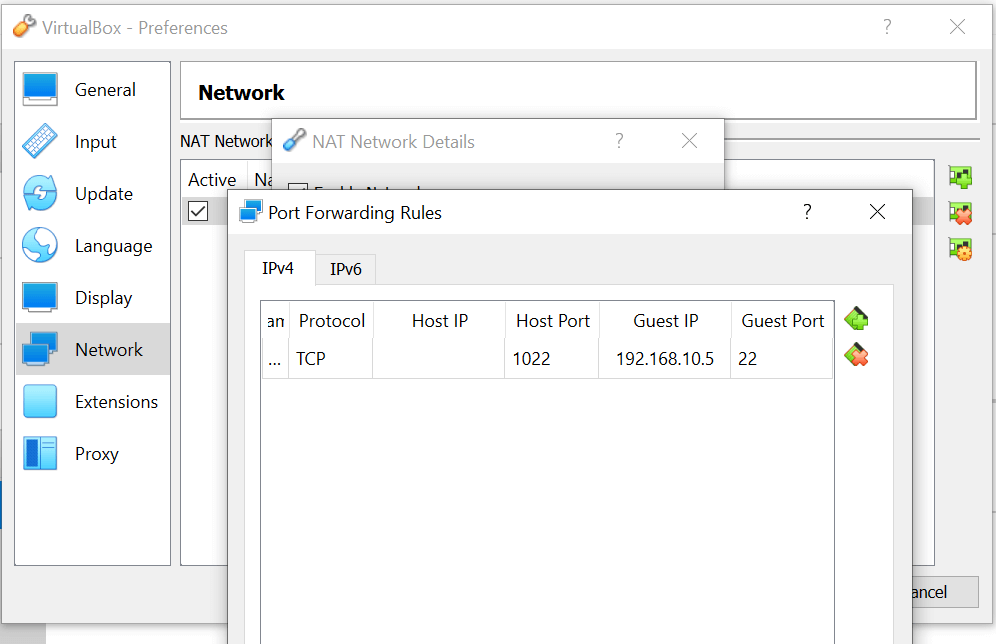Add a new port forwarding rule
Image resolution: width=996 pixels, height=644 pixels.
[x=855, y=320]
